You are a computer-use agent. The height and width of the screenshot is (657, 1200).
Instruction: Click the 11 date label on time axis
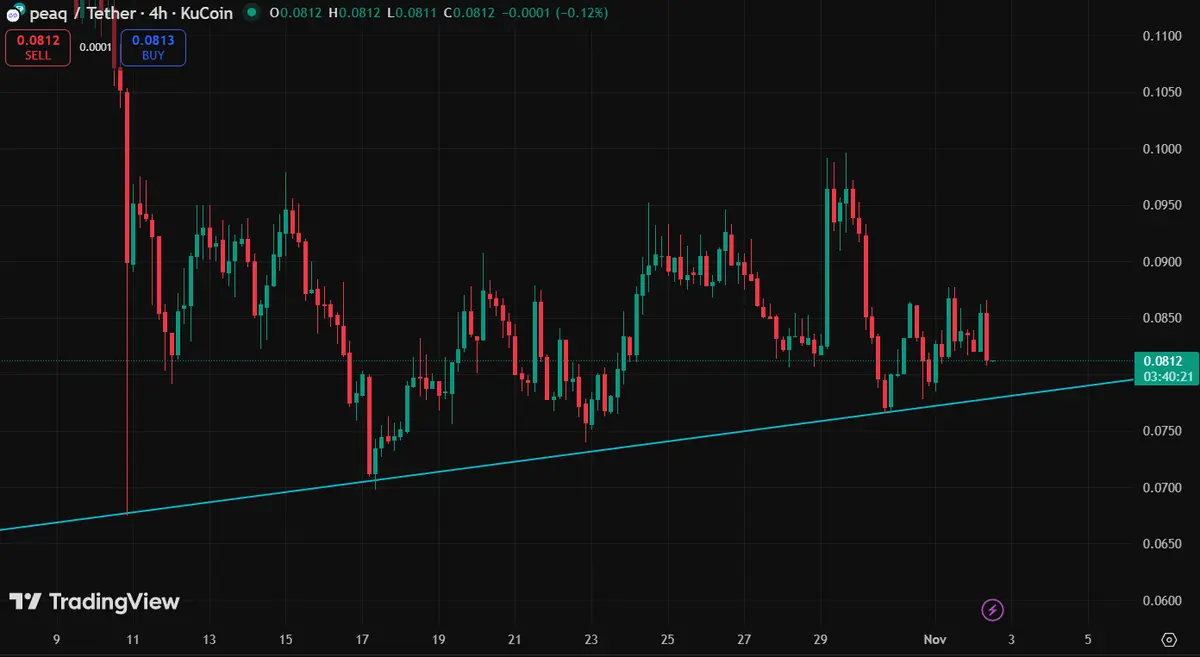point(132,639)
